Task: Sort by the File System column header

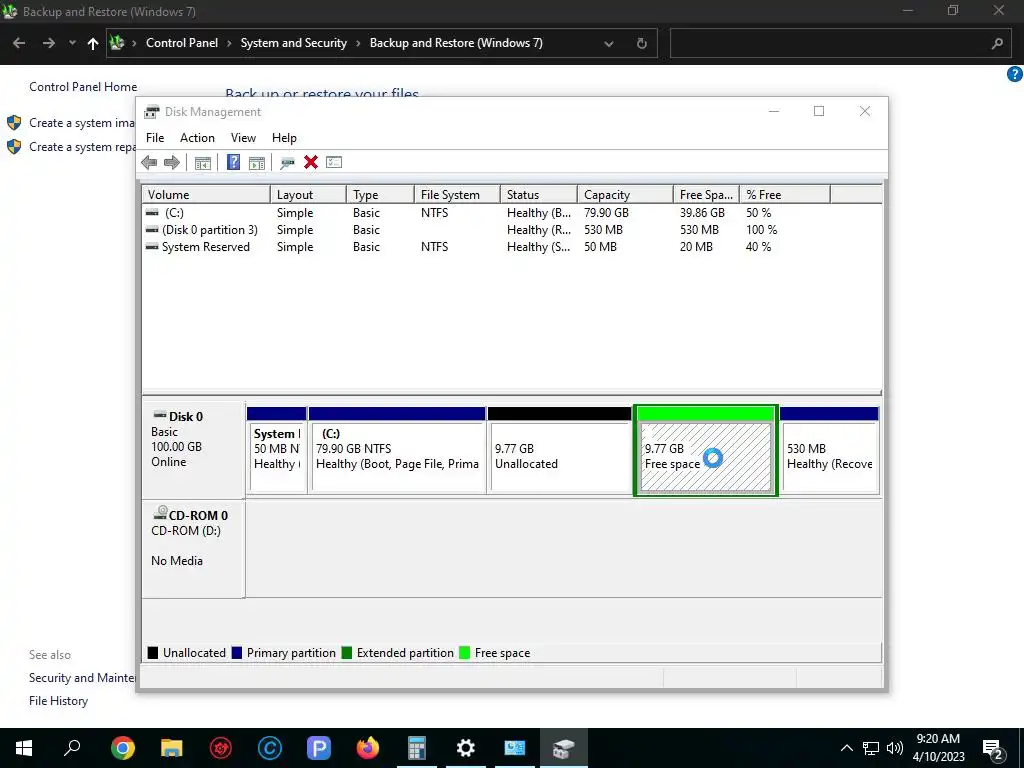Action: 457,195
